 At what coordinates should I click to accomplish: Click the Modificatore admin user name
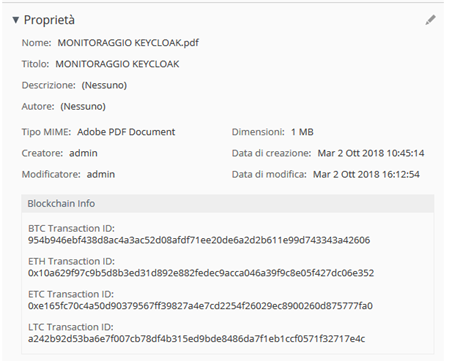click(101, 174)
